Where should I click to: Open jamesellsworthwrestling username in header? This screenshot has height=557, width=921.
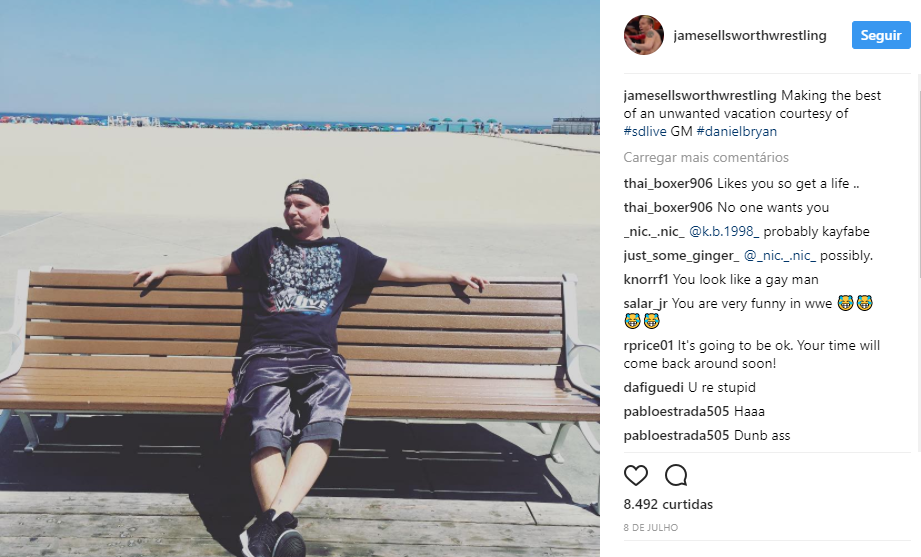(x=750, y=35)
